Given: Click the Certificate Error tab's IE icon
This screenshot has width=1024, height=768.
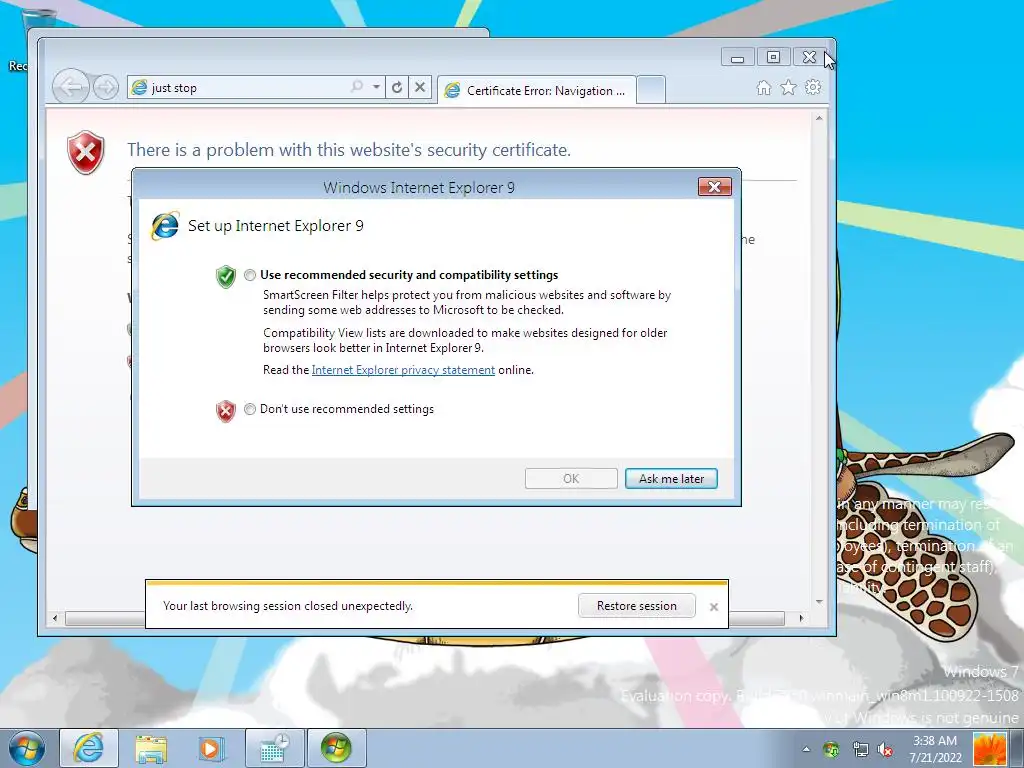Looking at the screenshot, I should pos(452,90).
